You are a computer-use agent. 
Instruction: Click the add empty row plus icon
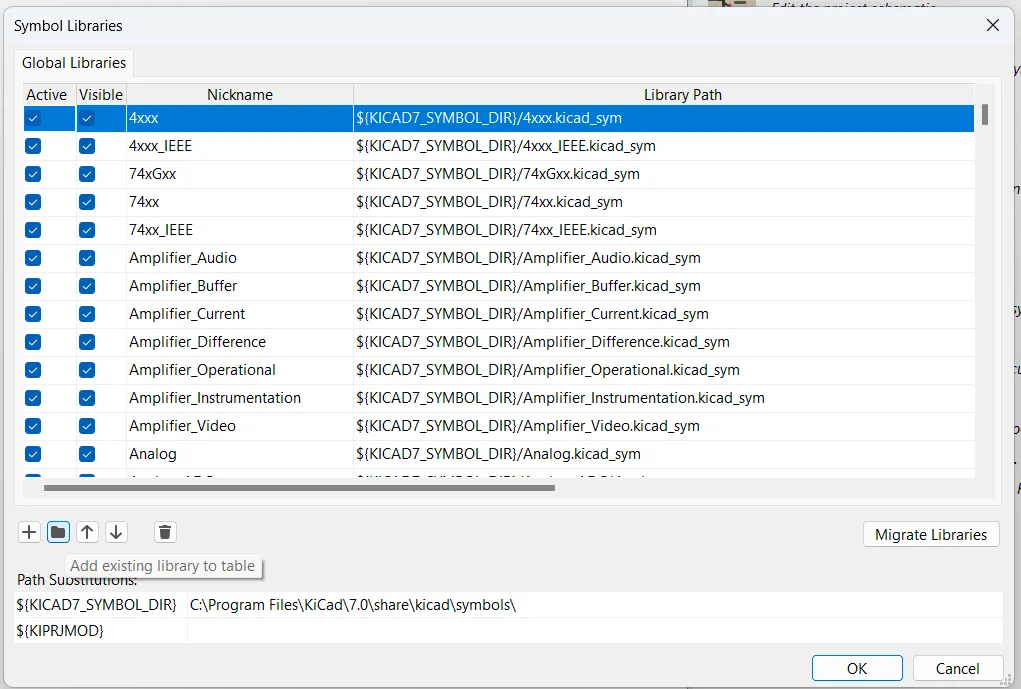(29, 532)
